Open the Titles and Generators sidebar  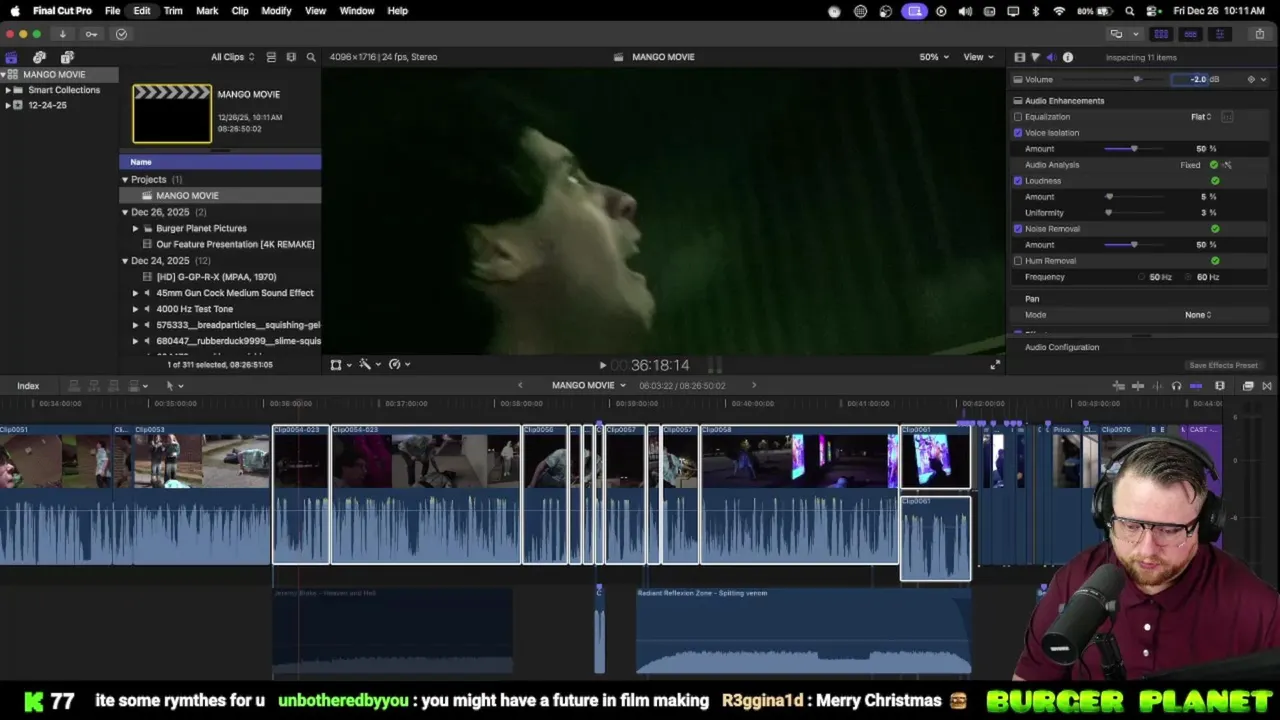click(67, 57)
